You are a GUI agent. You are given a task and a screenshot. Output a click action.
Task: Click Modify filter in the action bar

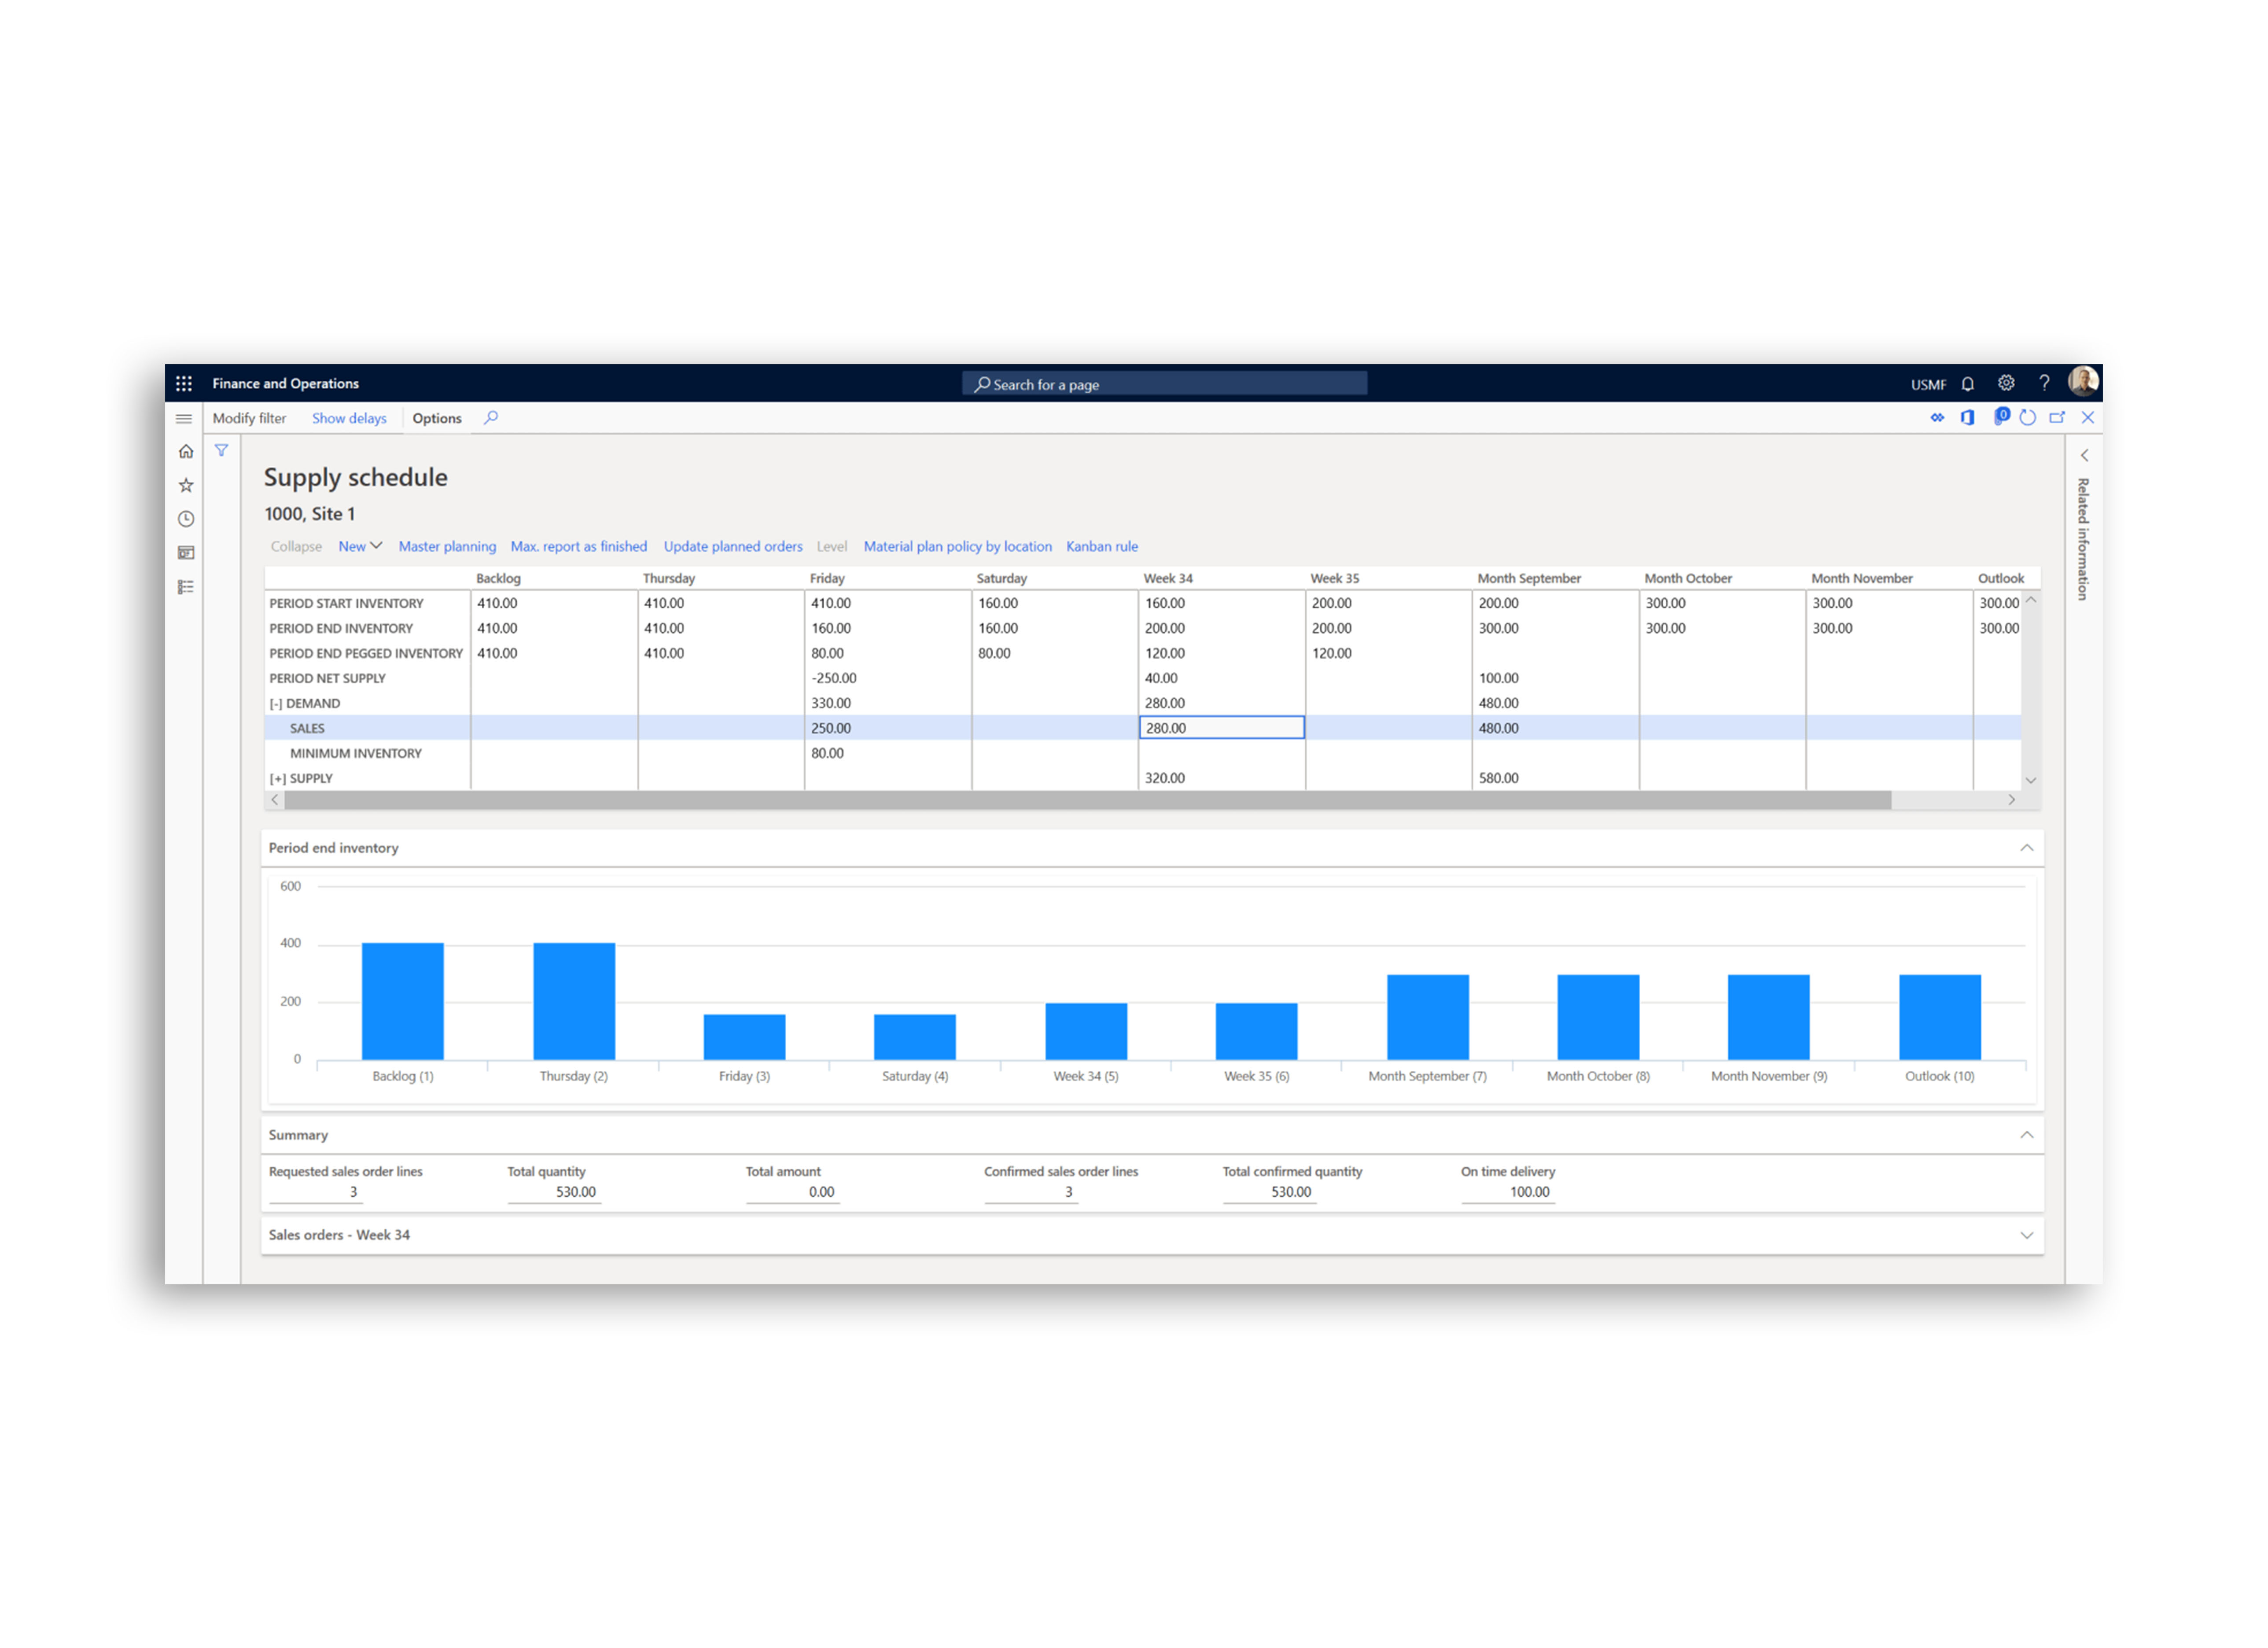tap(250, 418)
